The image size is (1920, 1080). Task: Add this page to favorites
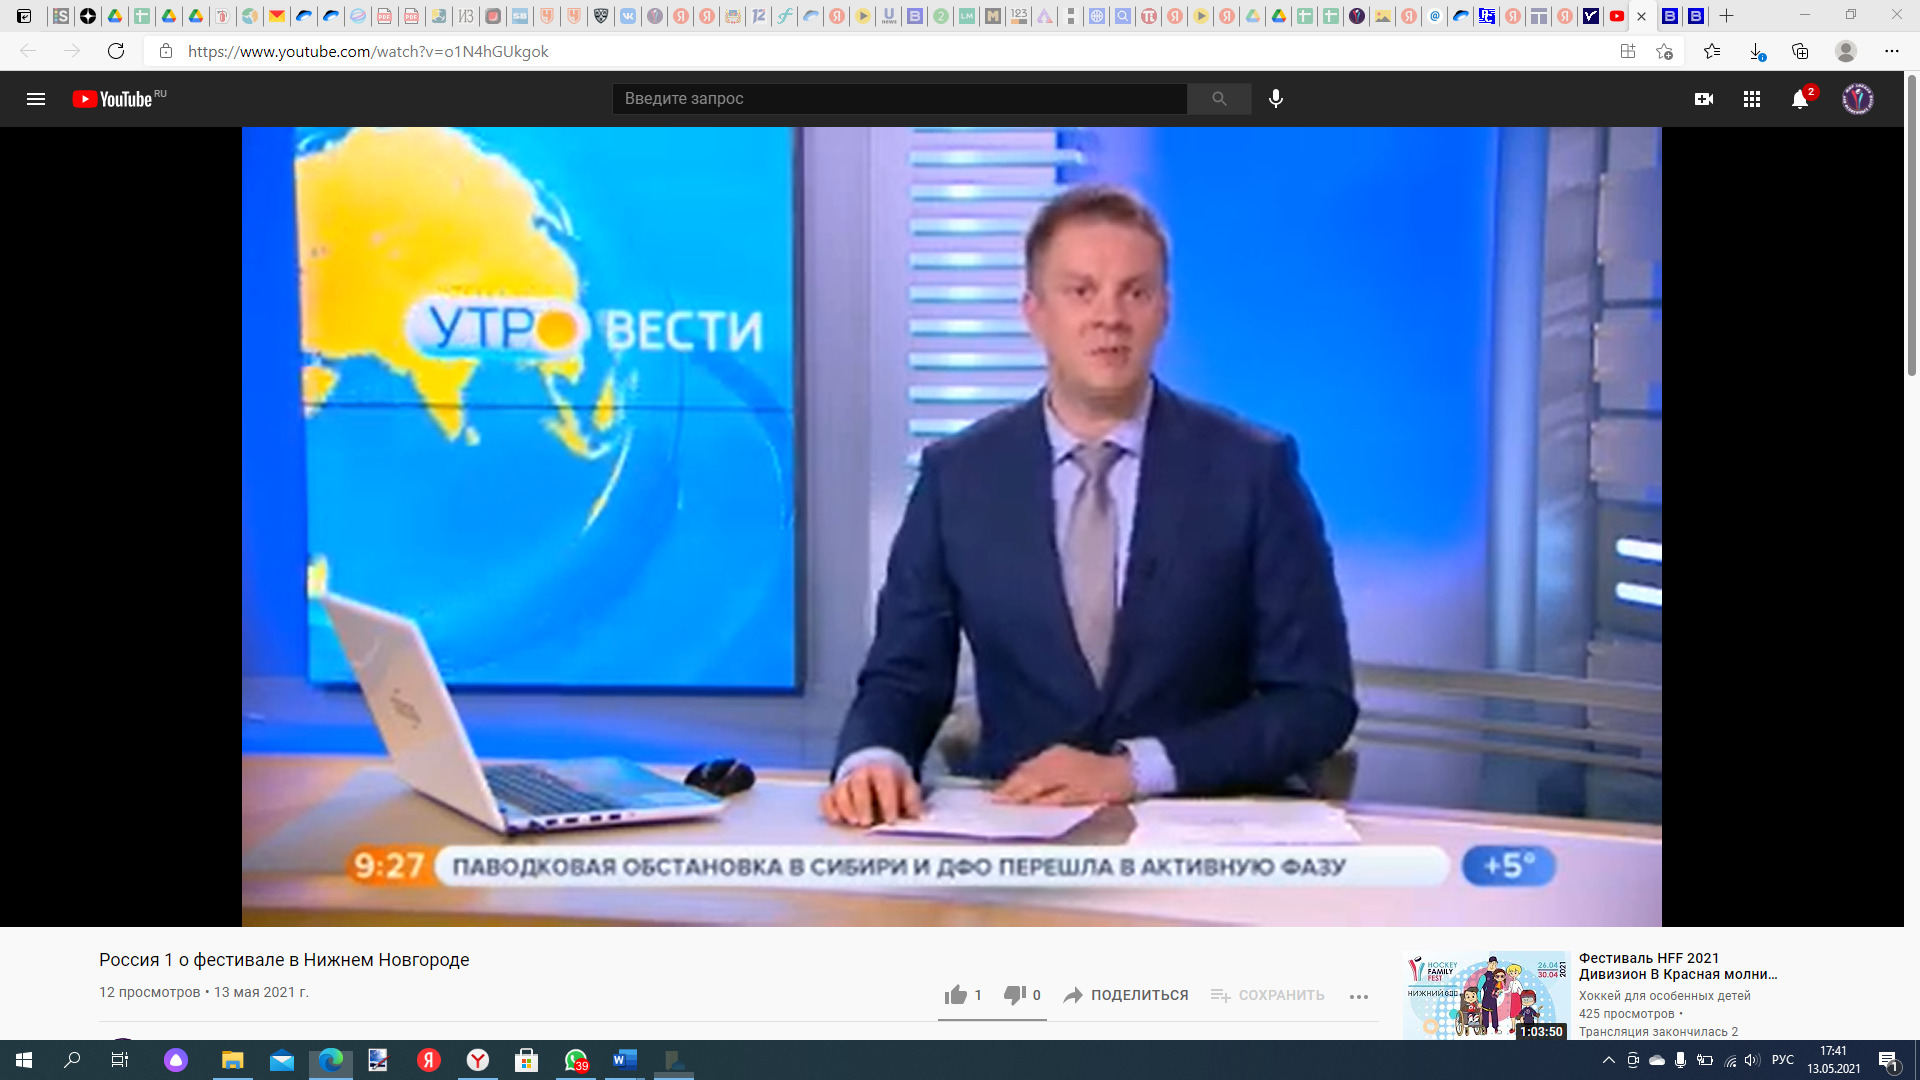pyautogui.click(x=1664, y=51)
